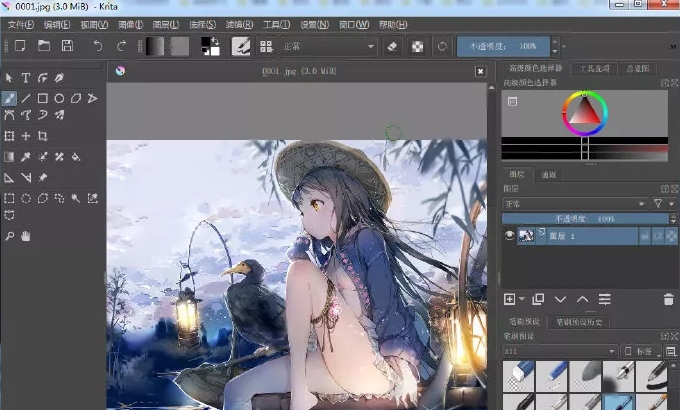Select the Color Picker eyedropper tool

[x=26, y=157]
